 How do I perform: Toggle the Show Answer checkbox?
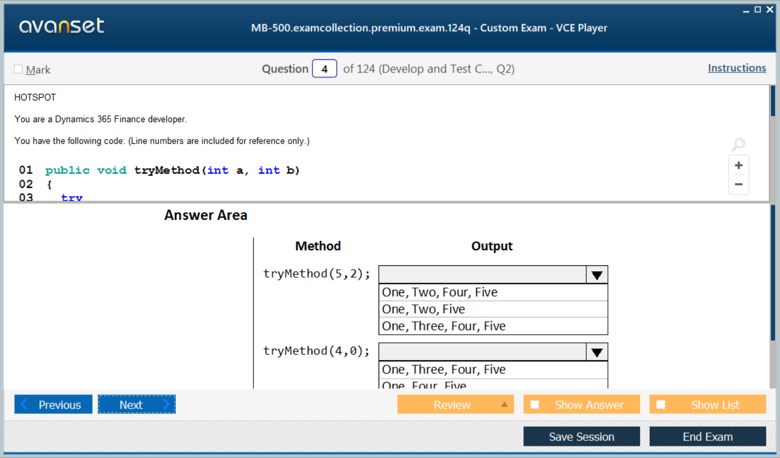[535, 404]
